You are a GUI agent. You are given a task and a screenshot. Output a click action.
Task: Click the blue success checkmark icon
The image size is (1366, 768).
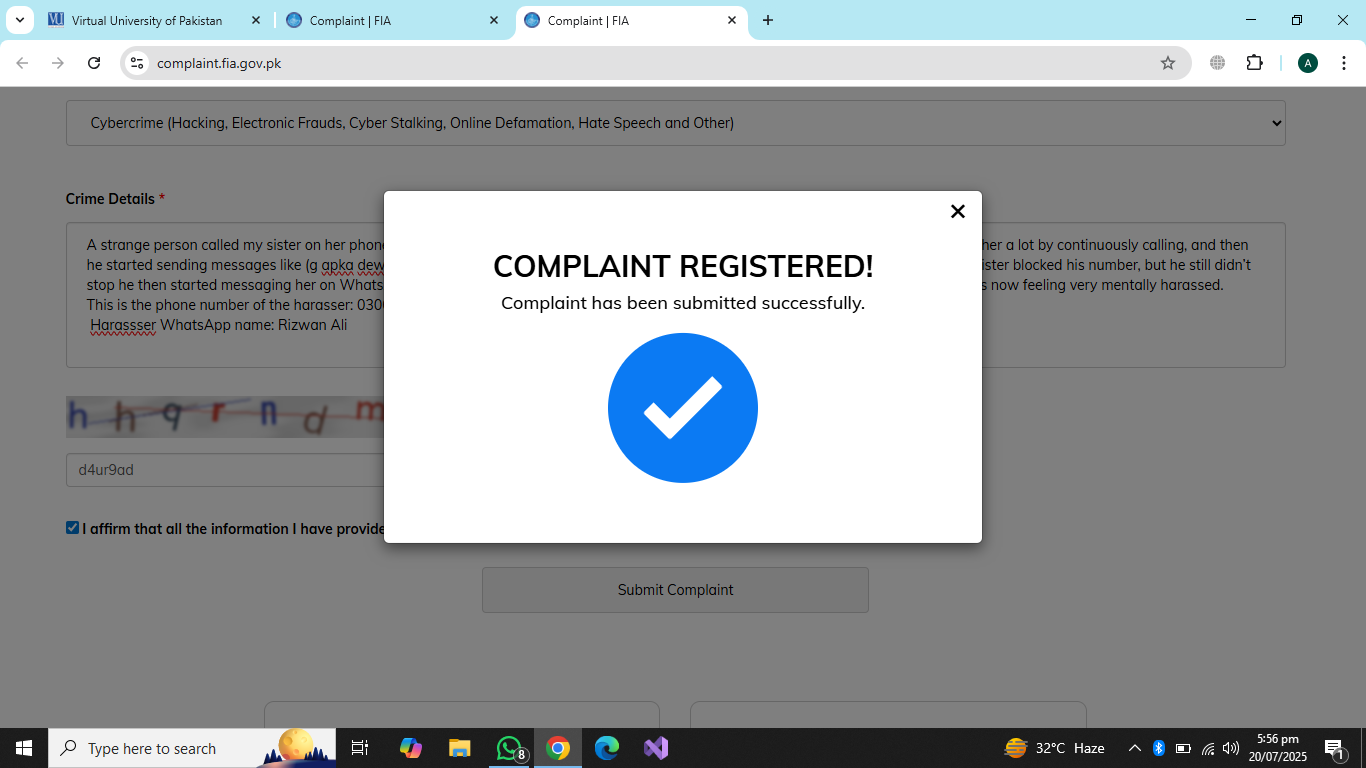coord(683,408)
